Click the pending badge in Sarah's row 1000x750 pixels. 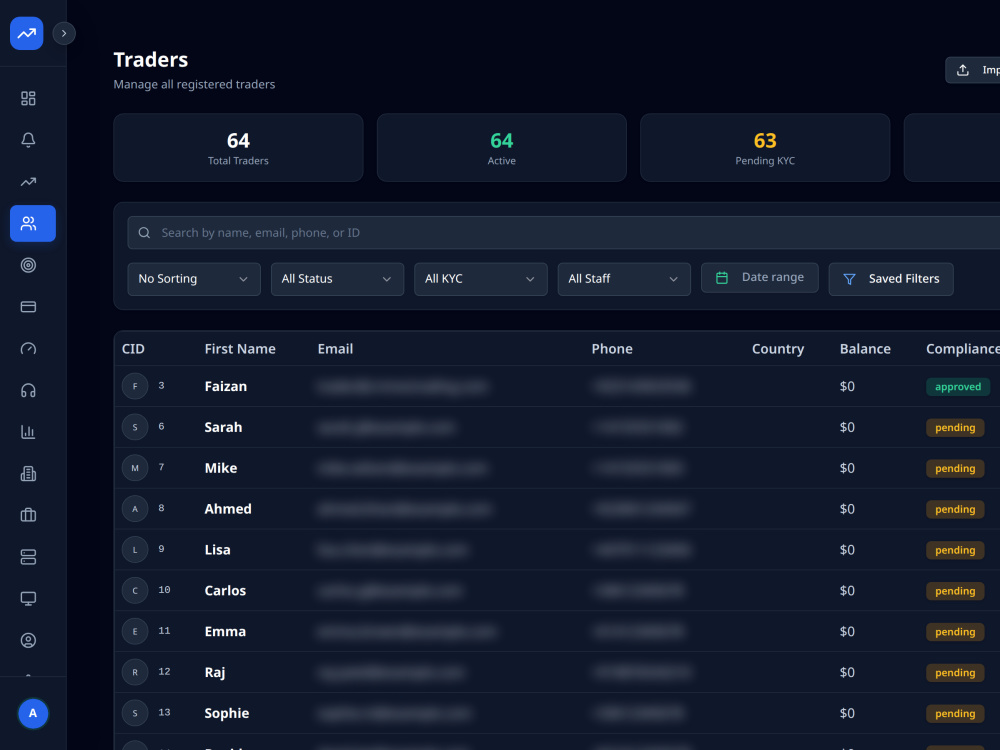pyautogui.click(x=955, y=427)
